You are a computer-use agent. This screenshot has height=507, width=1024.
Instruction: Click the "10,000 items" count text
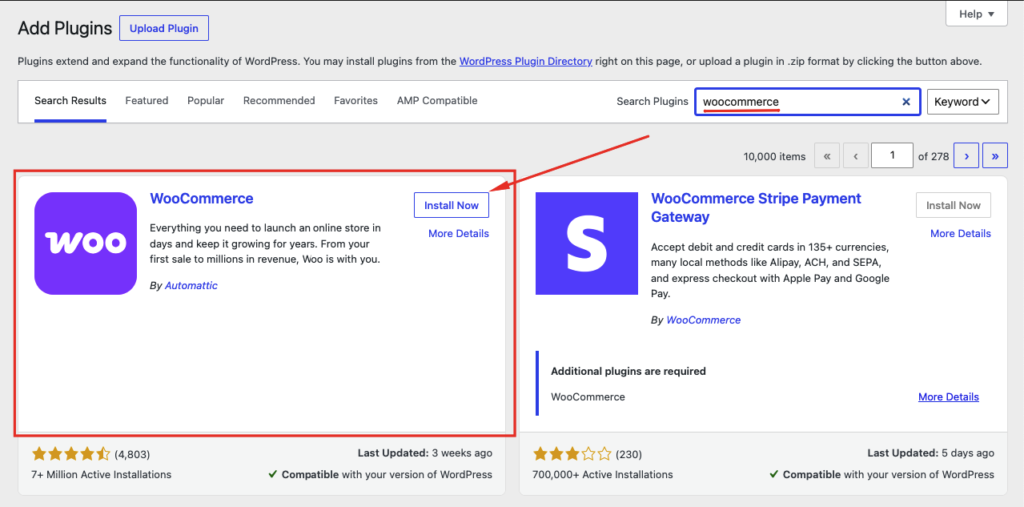pos(775,157)
